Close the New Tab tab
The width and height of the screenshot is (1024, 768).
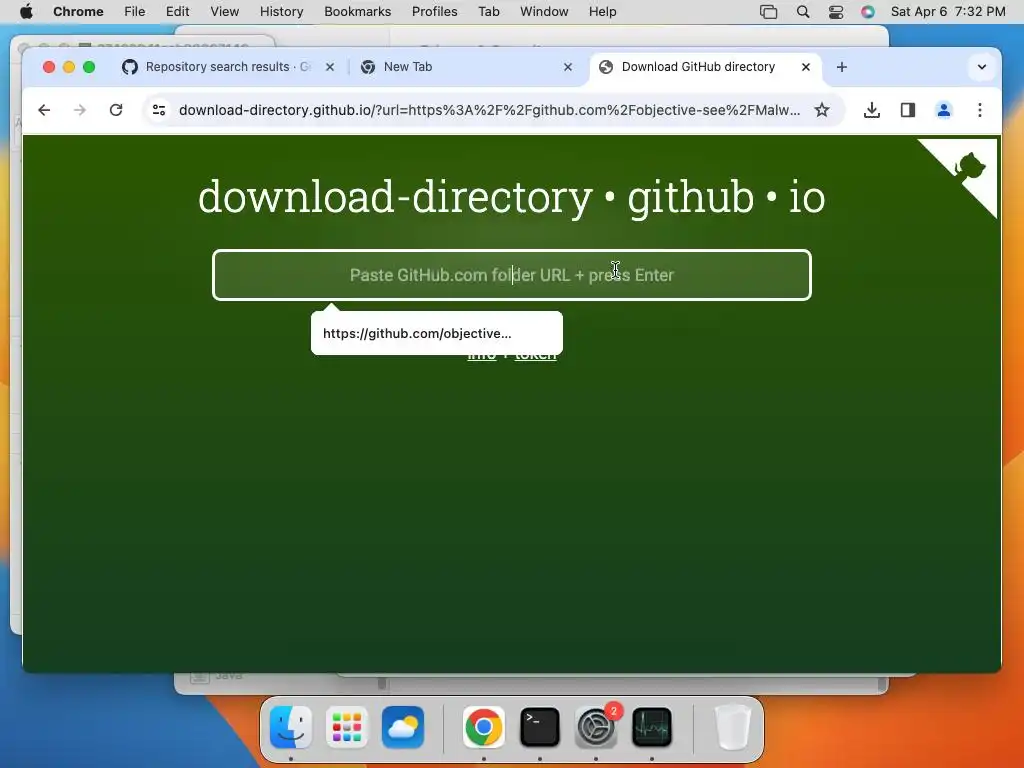tap(568, 67)
